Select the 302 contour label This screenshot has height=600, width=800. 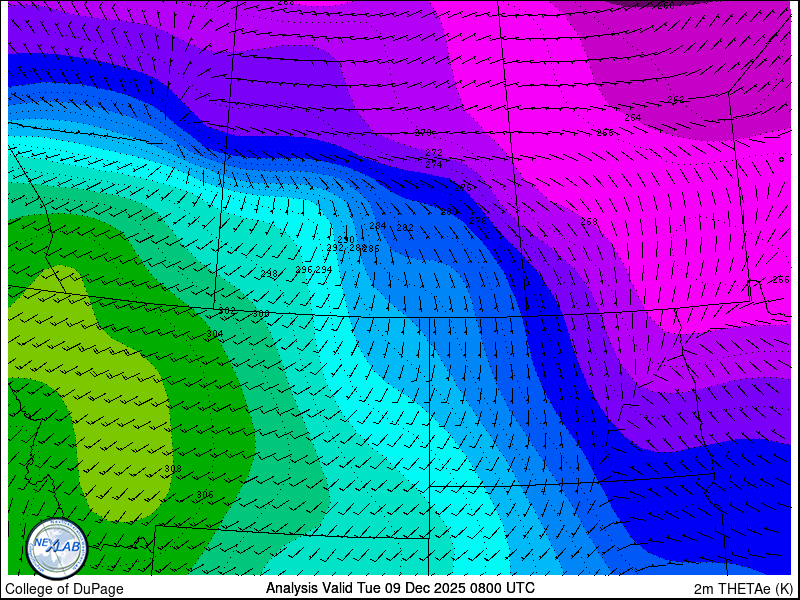pyautogui.click(x=227, y=311)
